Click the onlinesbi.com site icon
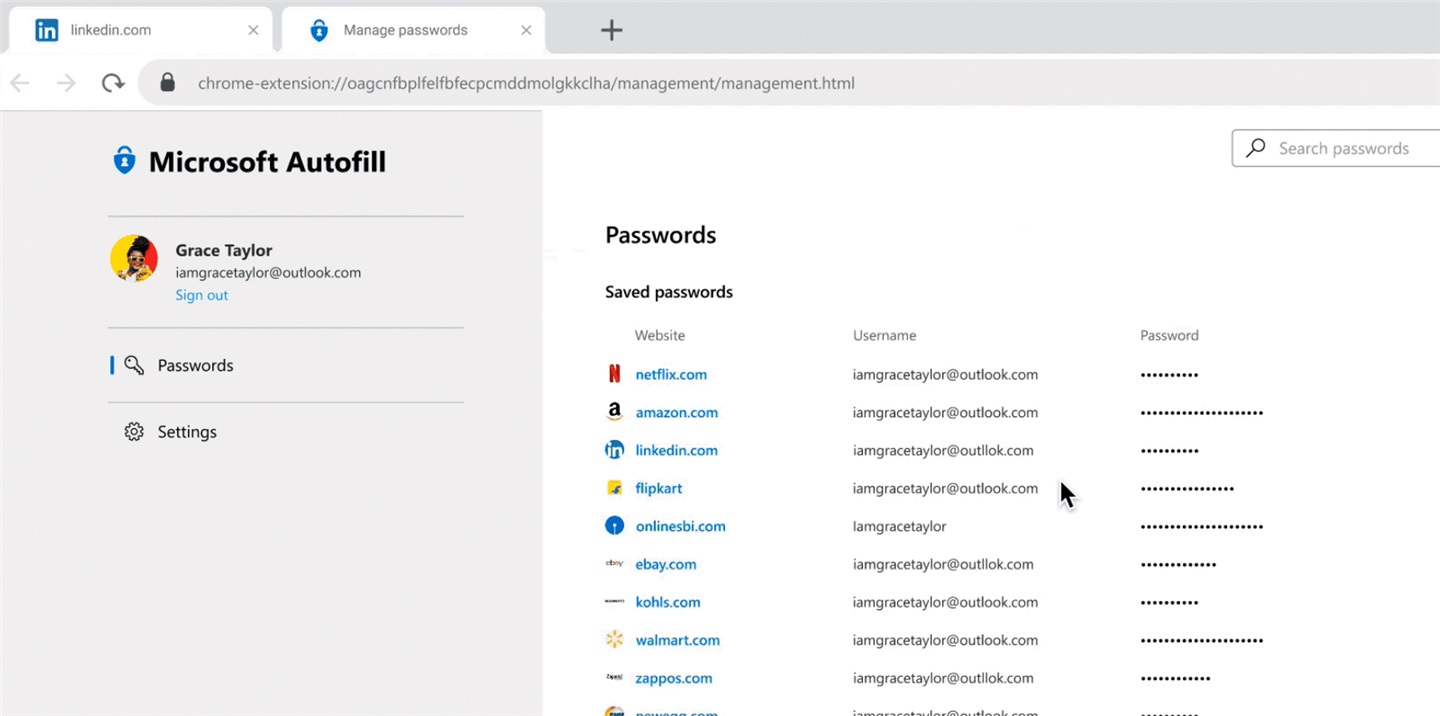1440x716 pixels. pyautogui.click(x=614, y=526)
